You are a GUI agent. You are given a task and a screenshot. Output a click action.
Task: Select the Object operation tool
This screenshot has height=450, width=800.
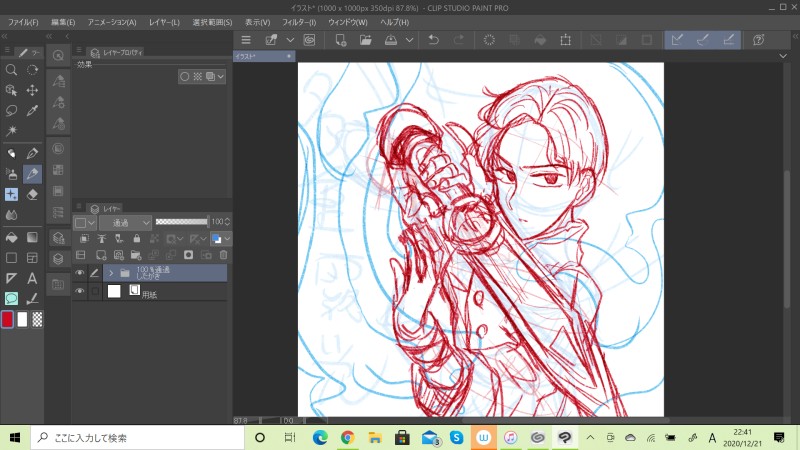(11, 90)
